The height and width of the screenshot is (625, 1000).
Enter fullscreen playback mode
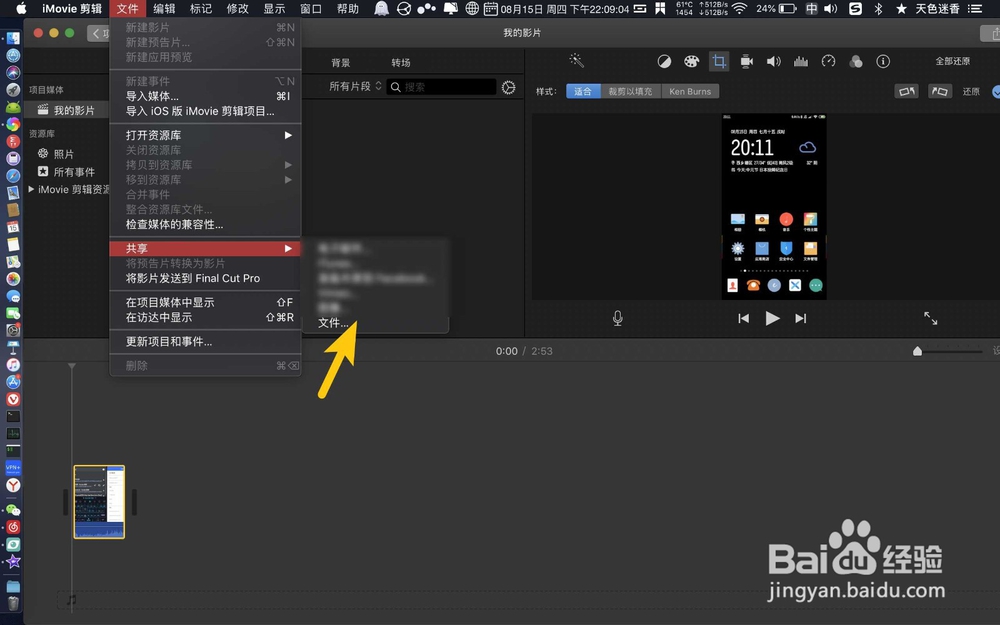pyautogui.click(x=930, y=318)
